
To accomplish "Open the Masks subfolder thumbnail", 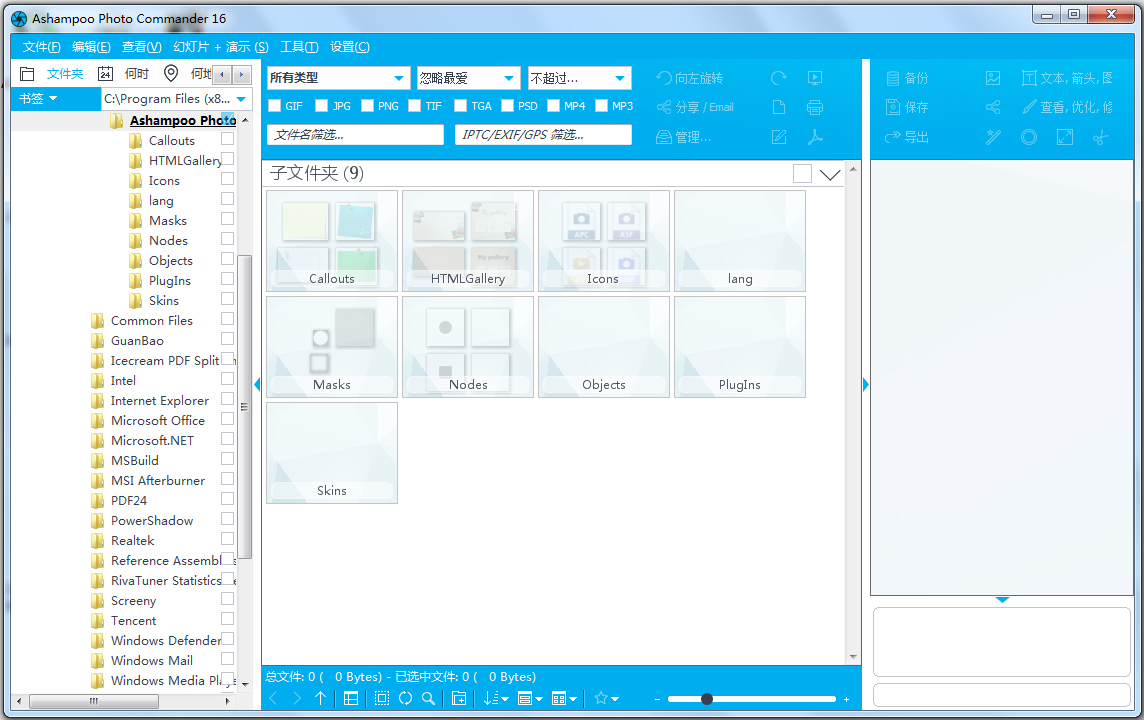I will 332,347.
